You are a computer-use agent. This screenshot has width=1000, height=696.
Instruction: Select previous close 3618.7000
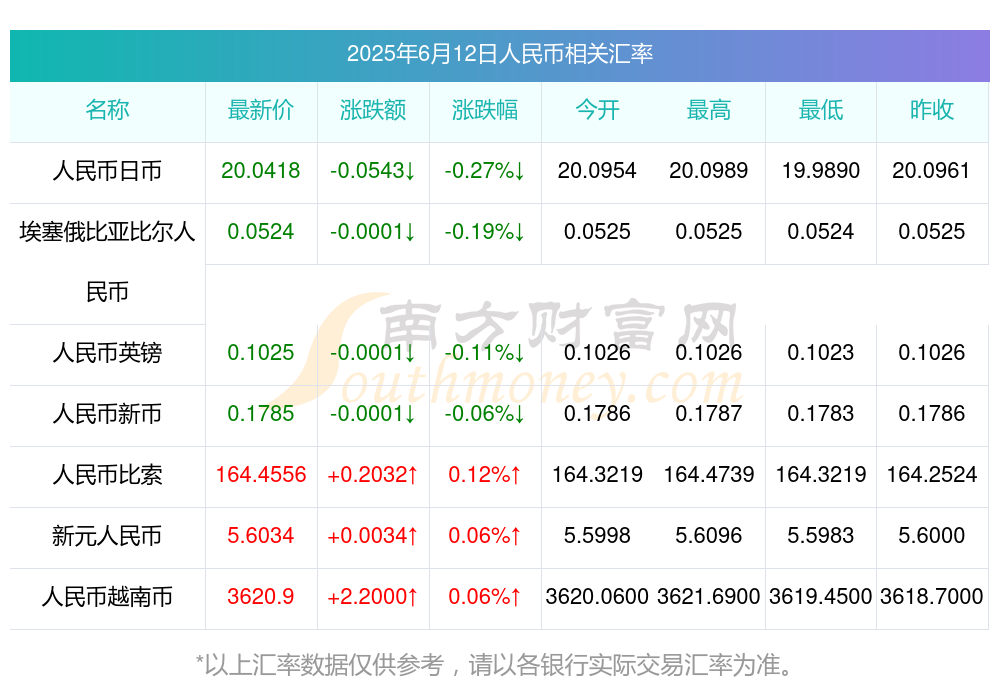click(x=932, y=597)
